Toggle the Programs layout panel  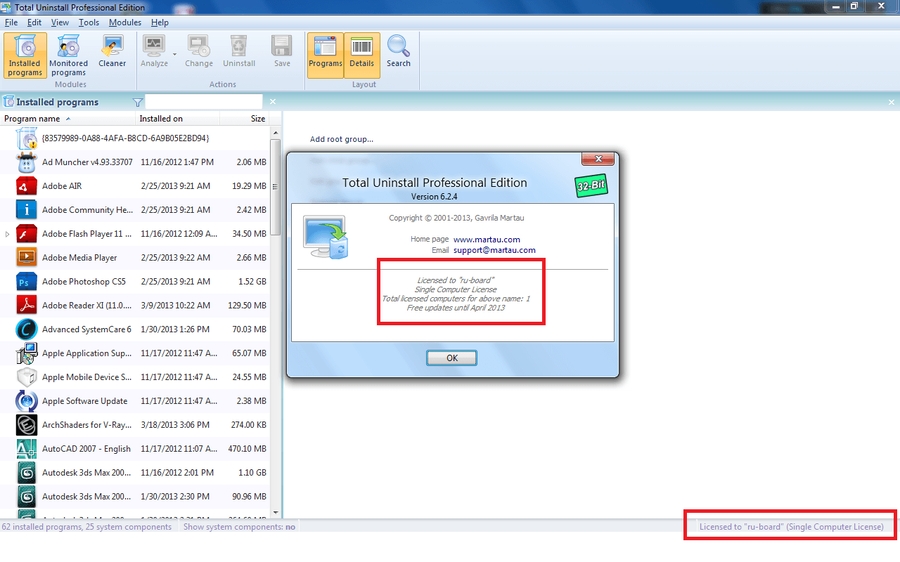[325, 55]
